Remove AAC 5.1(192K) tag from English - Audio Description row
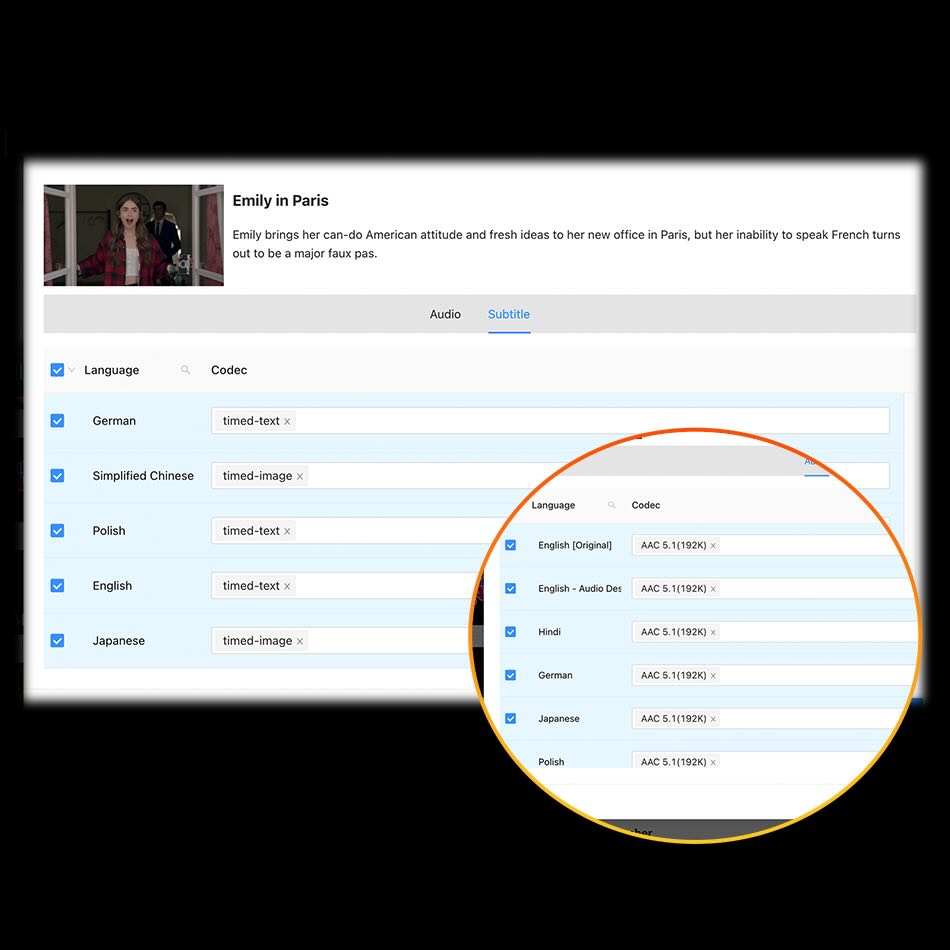 click(713, 589)
